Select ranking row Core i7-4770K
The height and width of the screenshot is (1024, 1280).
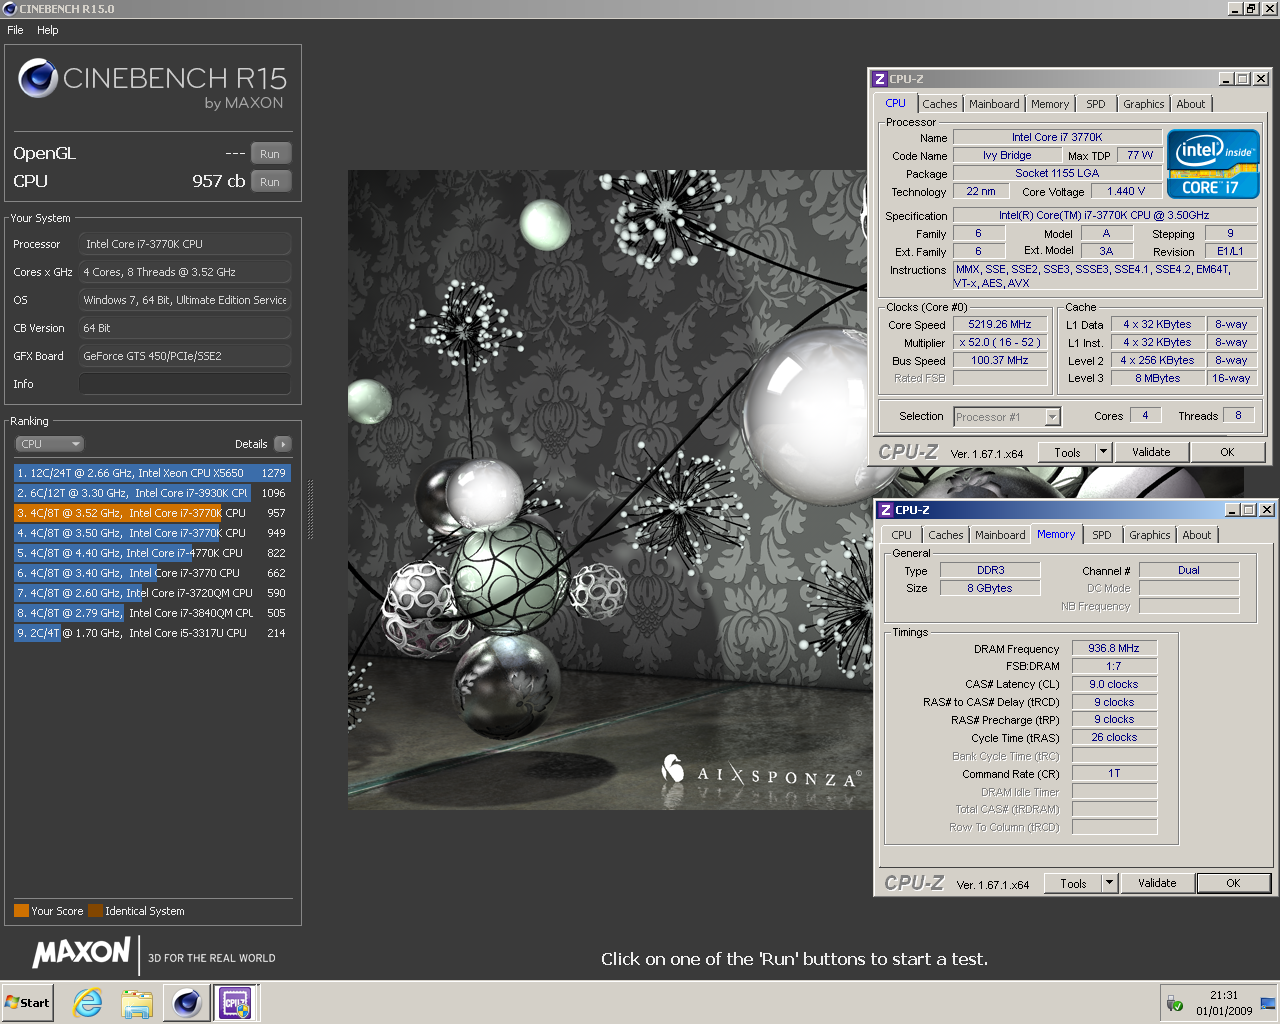(152, 553)
